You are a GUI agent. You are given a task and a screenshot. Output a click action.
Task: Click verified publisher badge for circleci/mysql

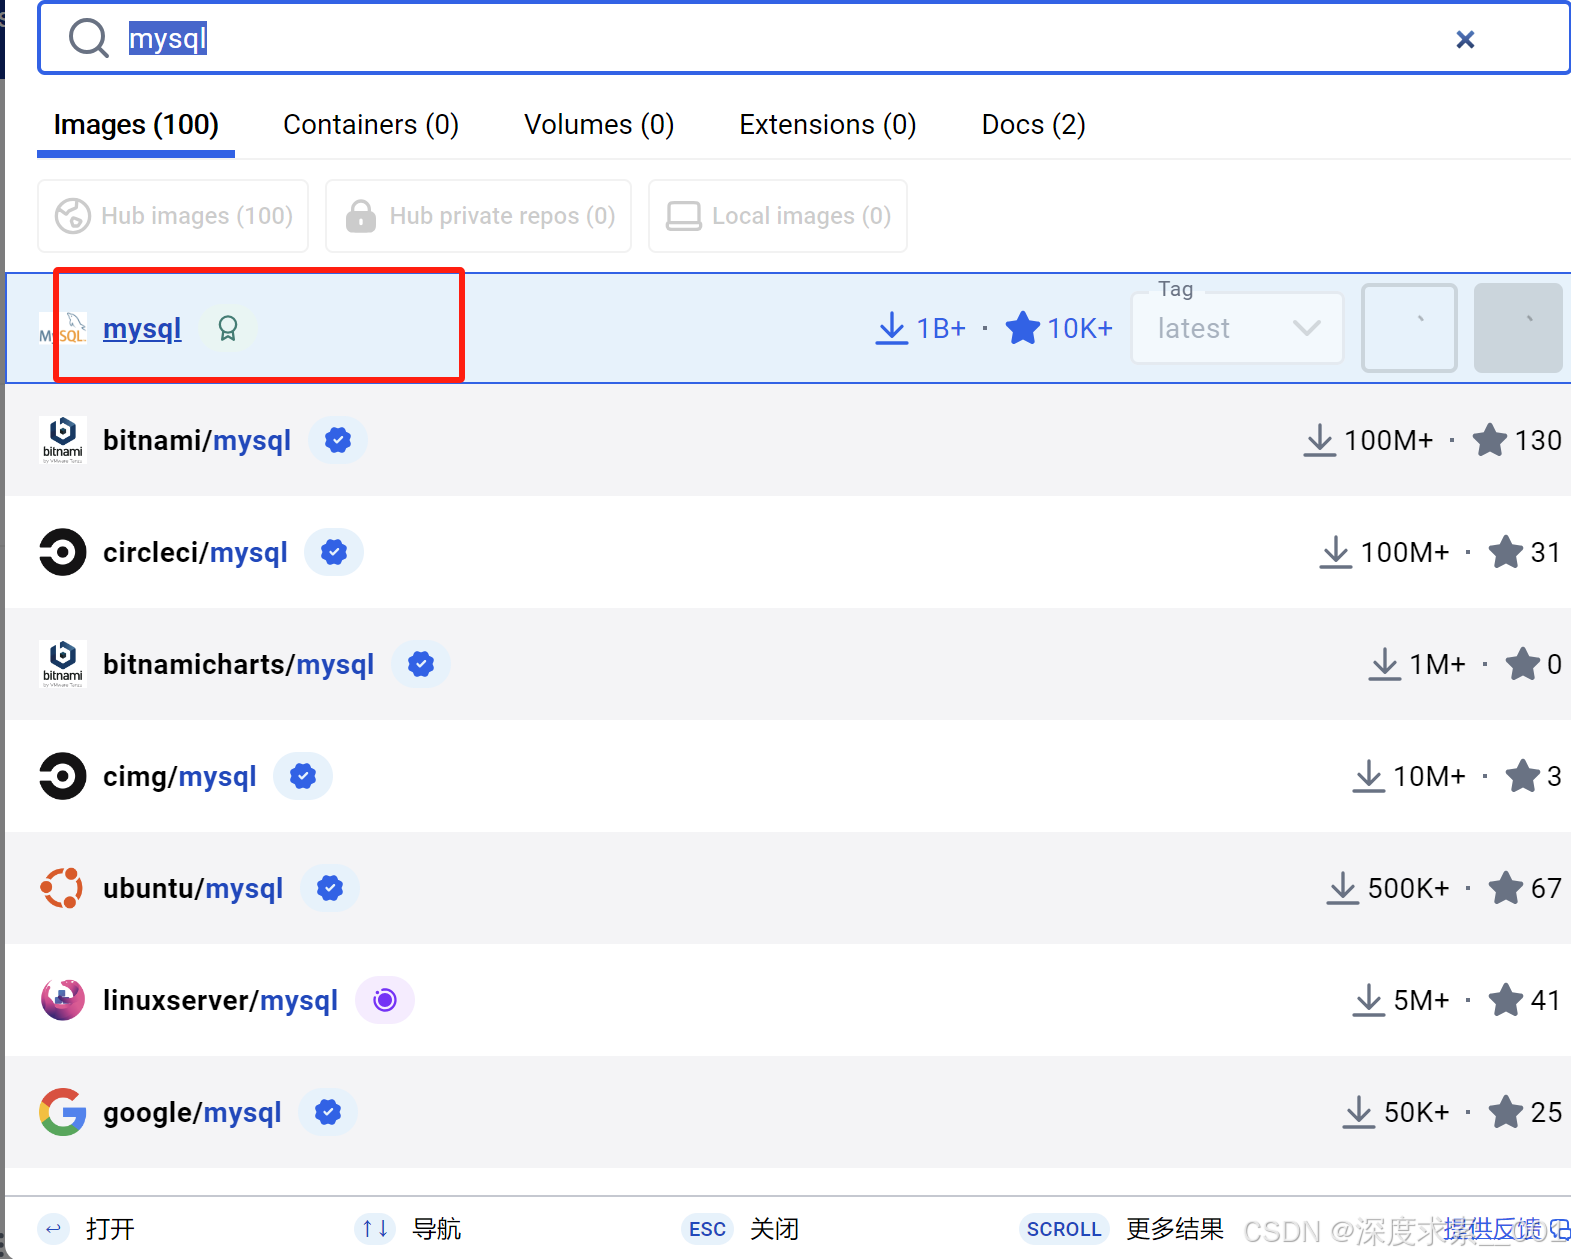(x=334, y=552)
